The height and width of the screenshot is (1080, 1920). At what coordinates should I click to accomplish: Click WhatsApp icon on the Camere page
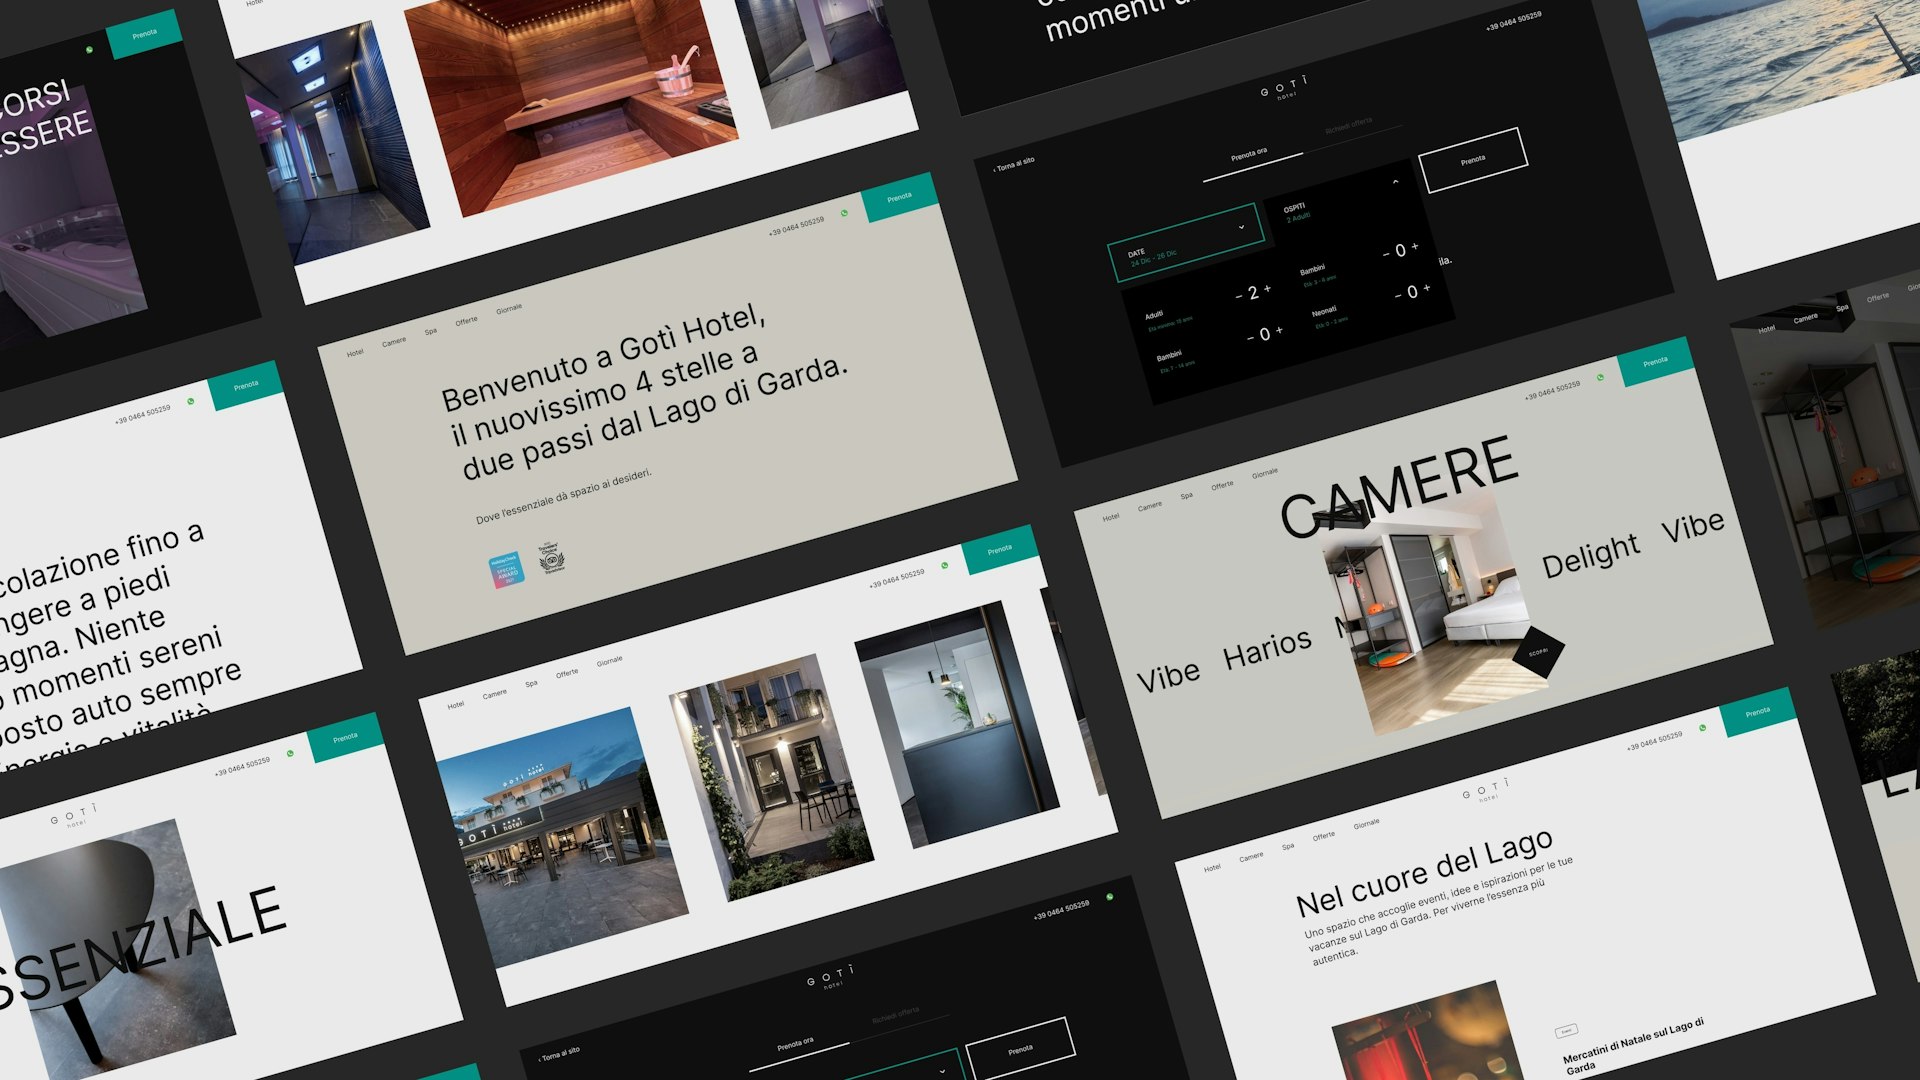pyautogui.click(x=1600, y=378)
